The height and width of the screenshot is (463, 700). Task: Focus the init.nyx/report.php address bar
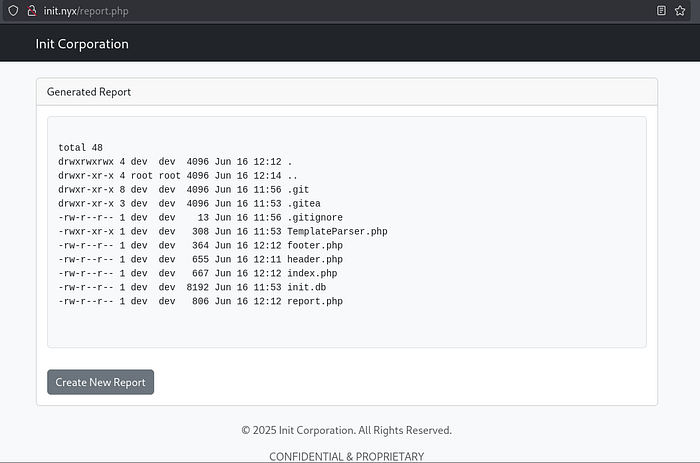[x=300, y=10]
